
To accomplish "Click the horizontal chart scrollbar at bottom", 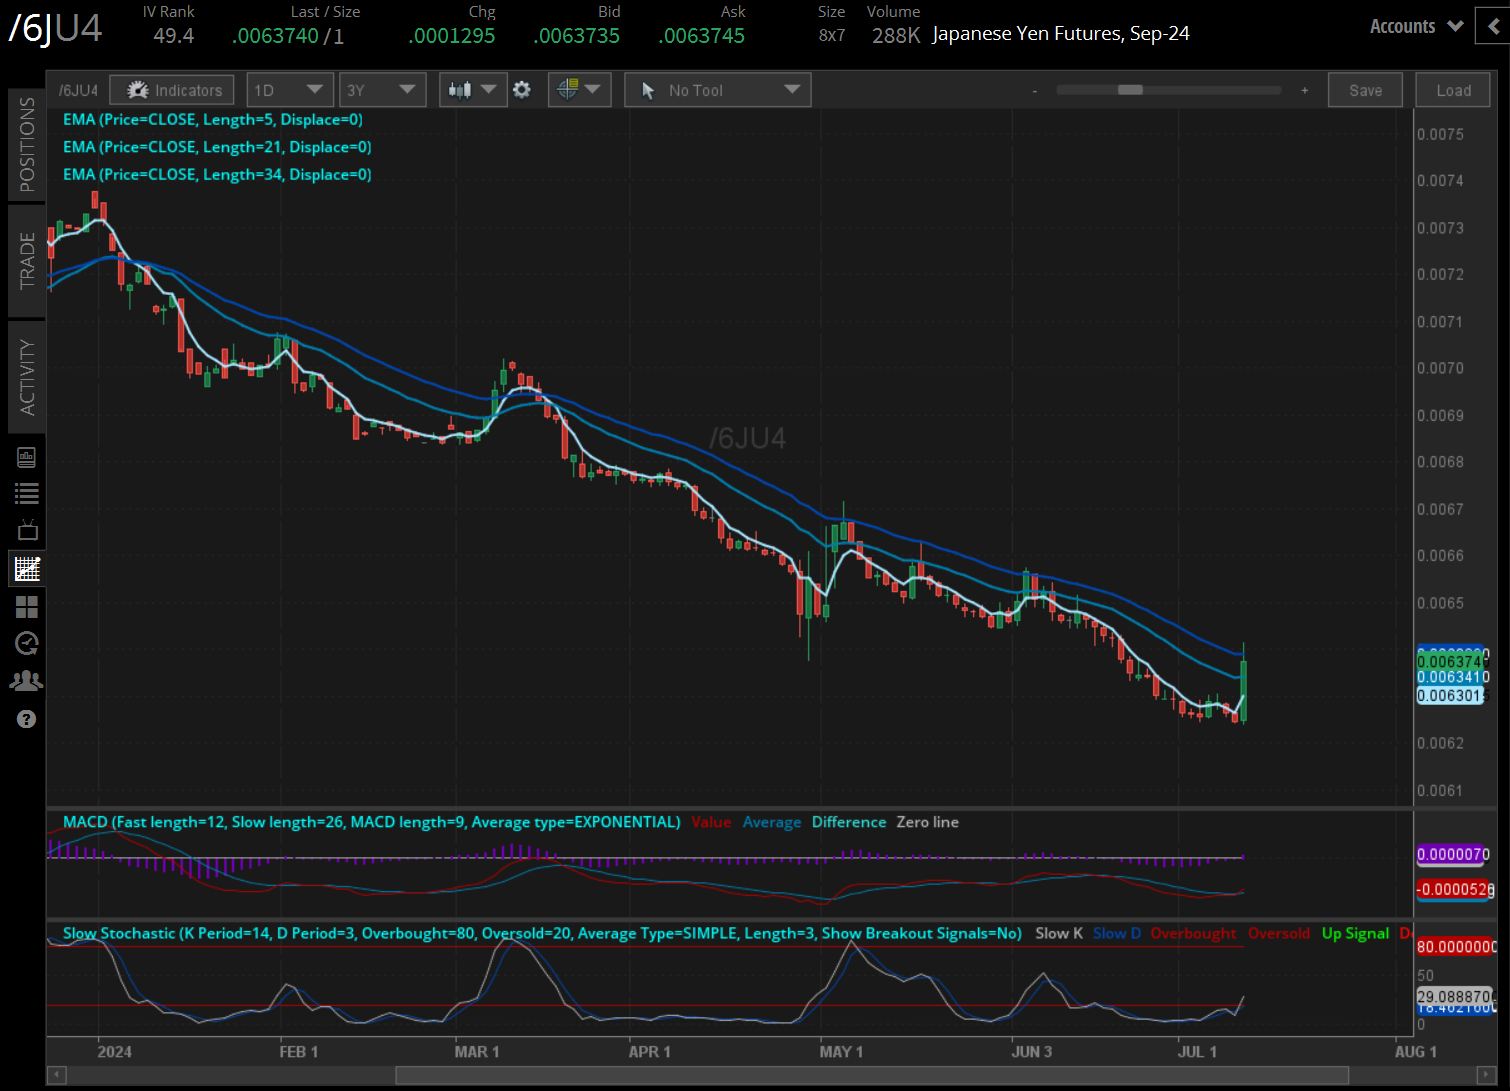I will click(870, 1075).
